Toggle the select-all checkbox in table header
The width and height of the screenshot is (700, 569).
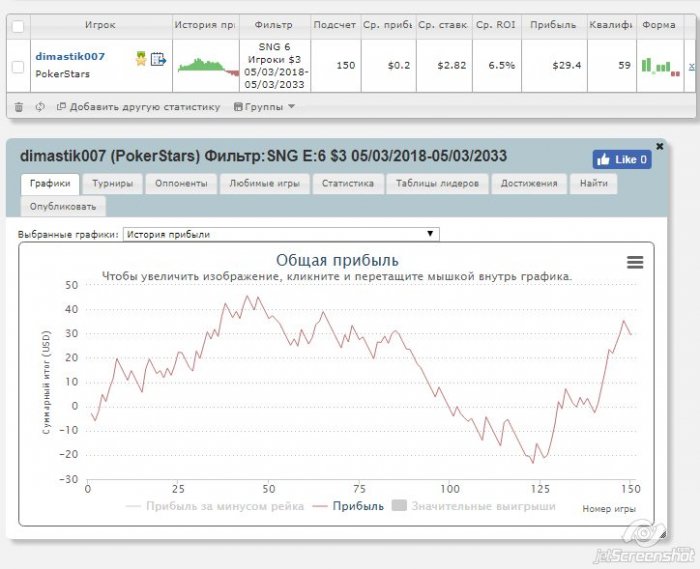(x=18, y=26)
